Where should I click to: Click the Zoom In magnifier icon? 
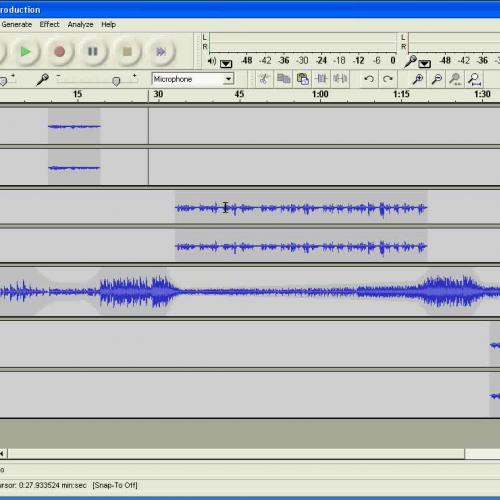pyautogui.click(x=418, y=79)
